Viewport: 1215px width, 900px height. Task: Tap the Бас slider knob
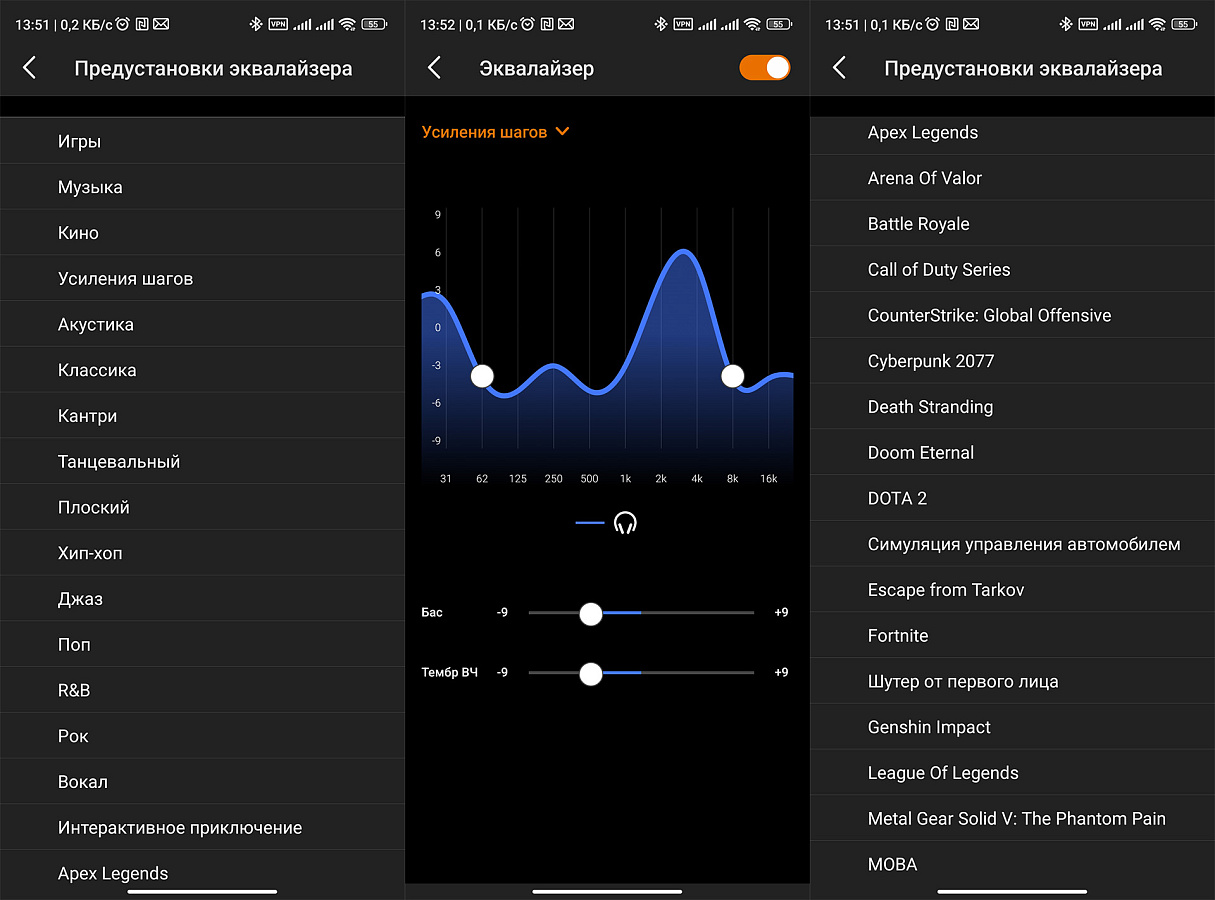591,613
